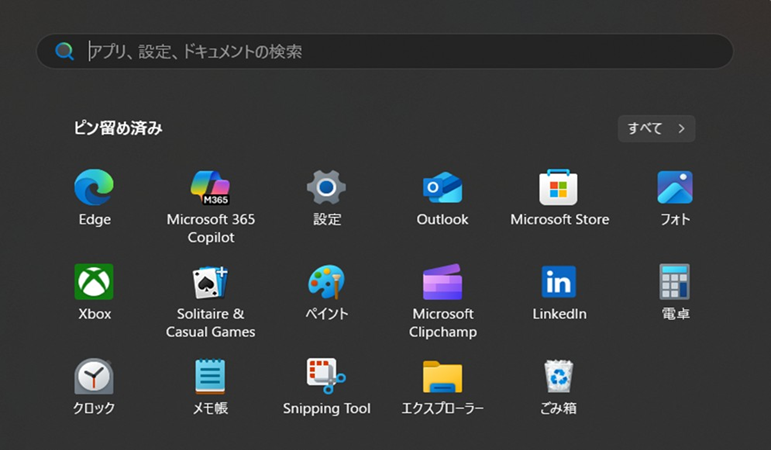Open Snipping Tool
Image resolution: width=771 pixels, height=450 pixels.
pyautogui.click(x=326, y=377)
